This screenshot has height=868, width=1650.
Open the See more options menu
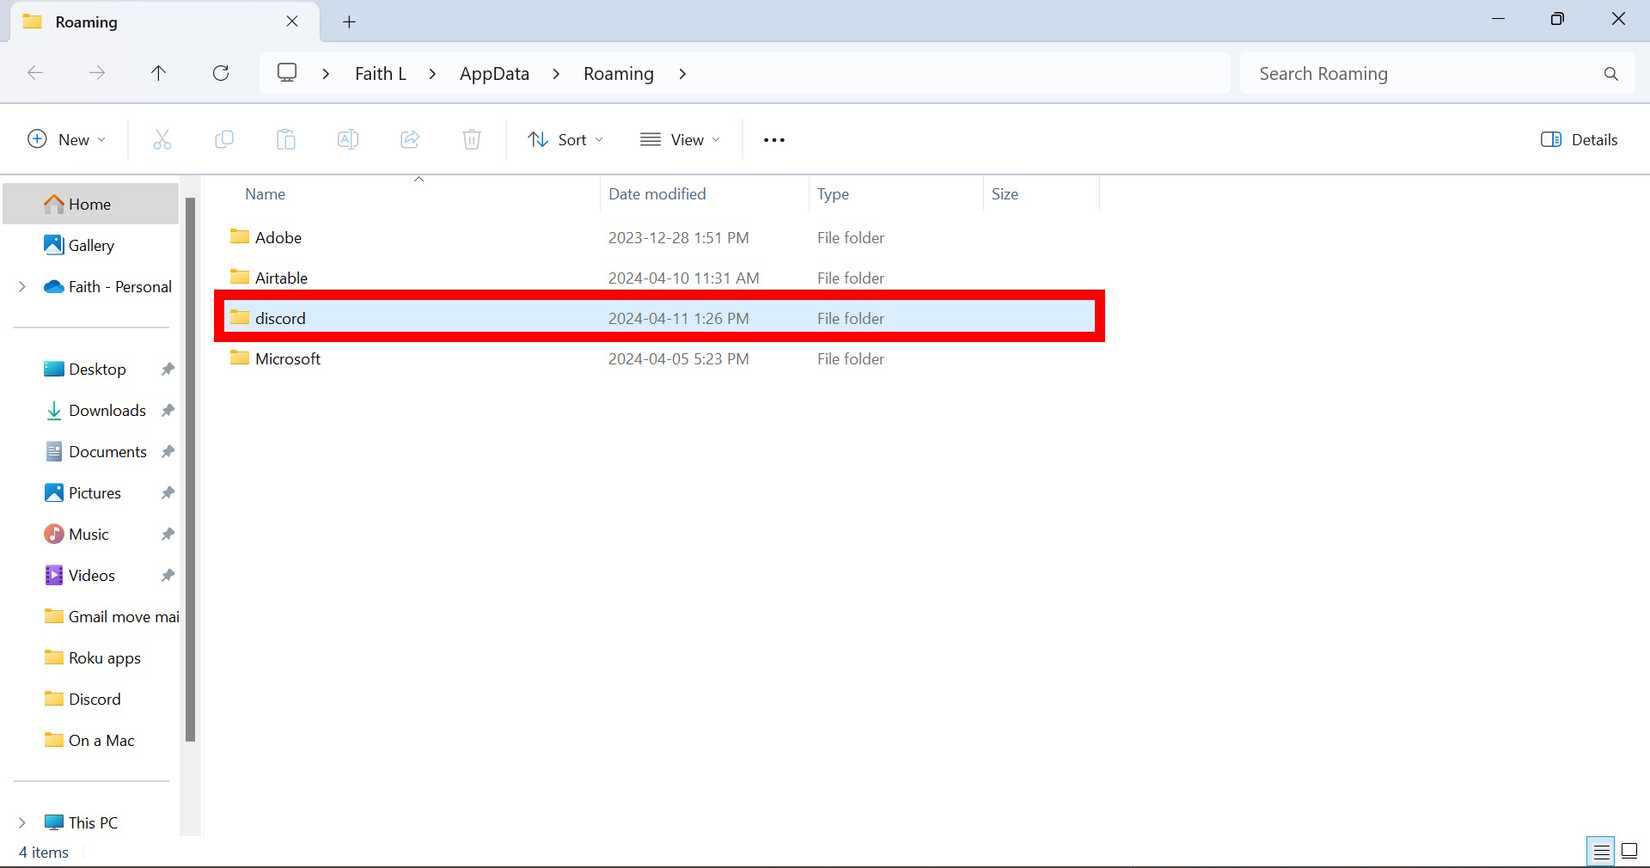click(774, 140)
